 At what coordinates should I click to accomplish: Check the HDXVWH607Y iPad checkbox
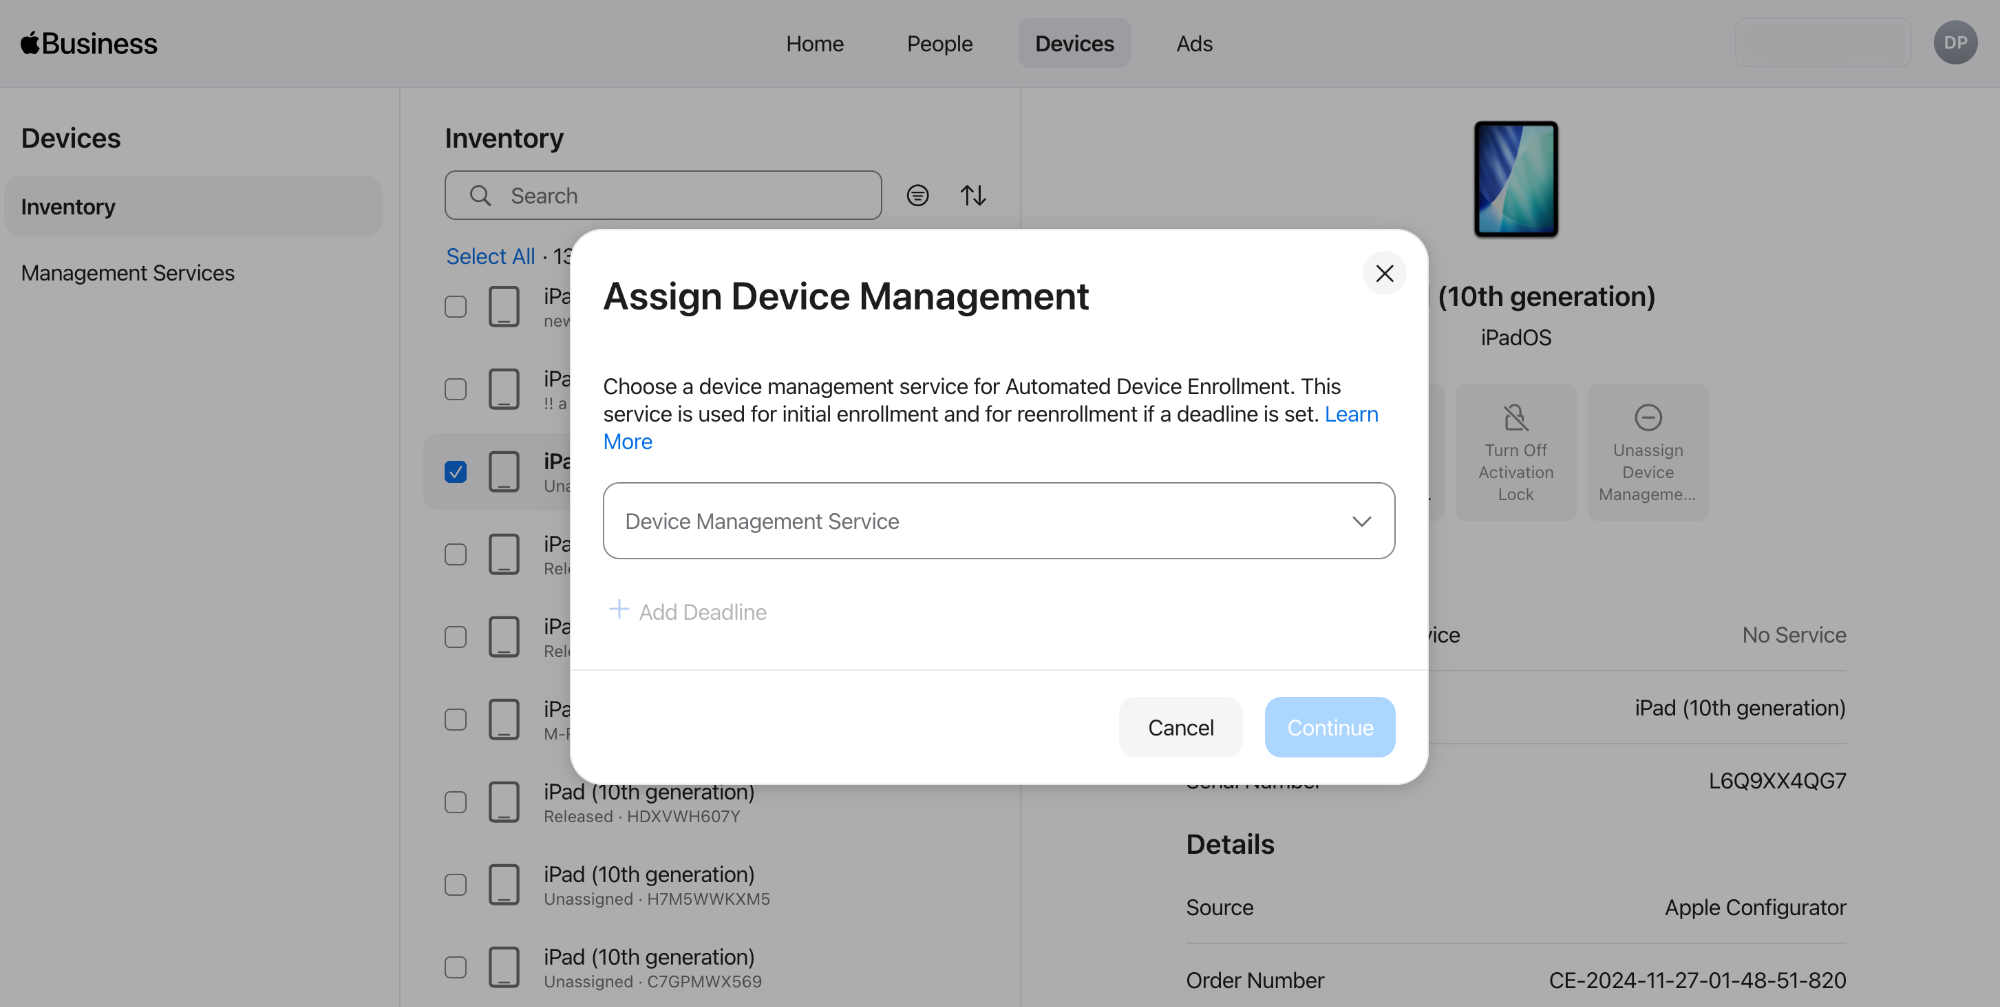tap(455, 802)
